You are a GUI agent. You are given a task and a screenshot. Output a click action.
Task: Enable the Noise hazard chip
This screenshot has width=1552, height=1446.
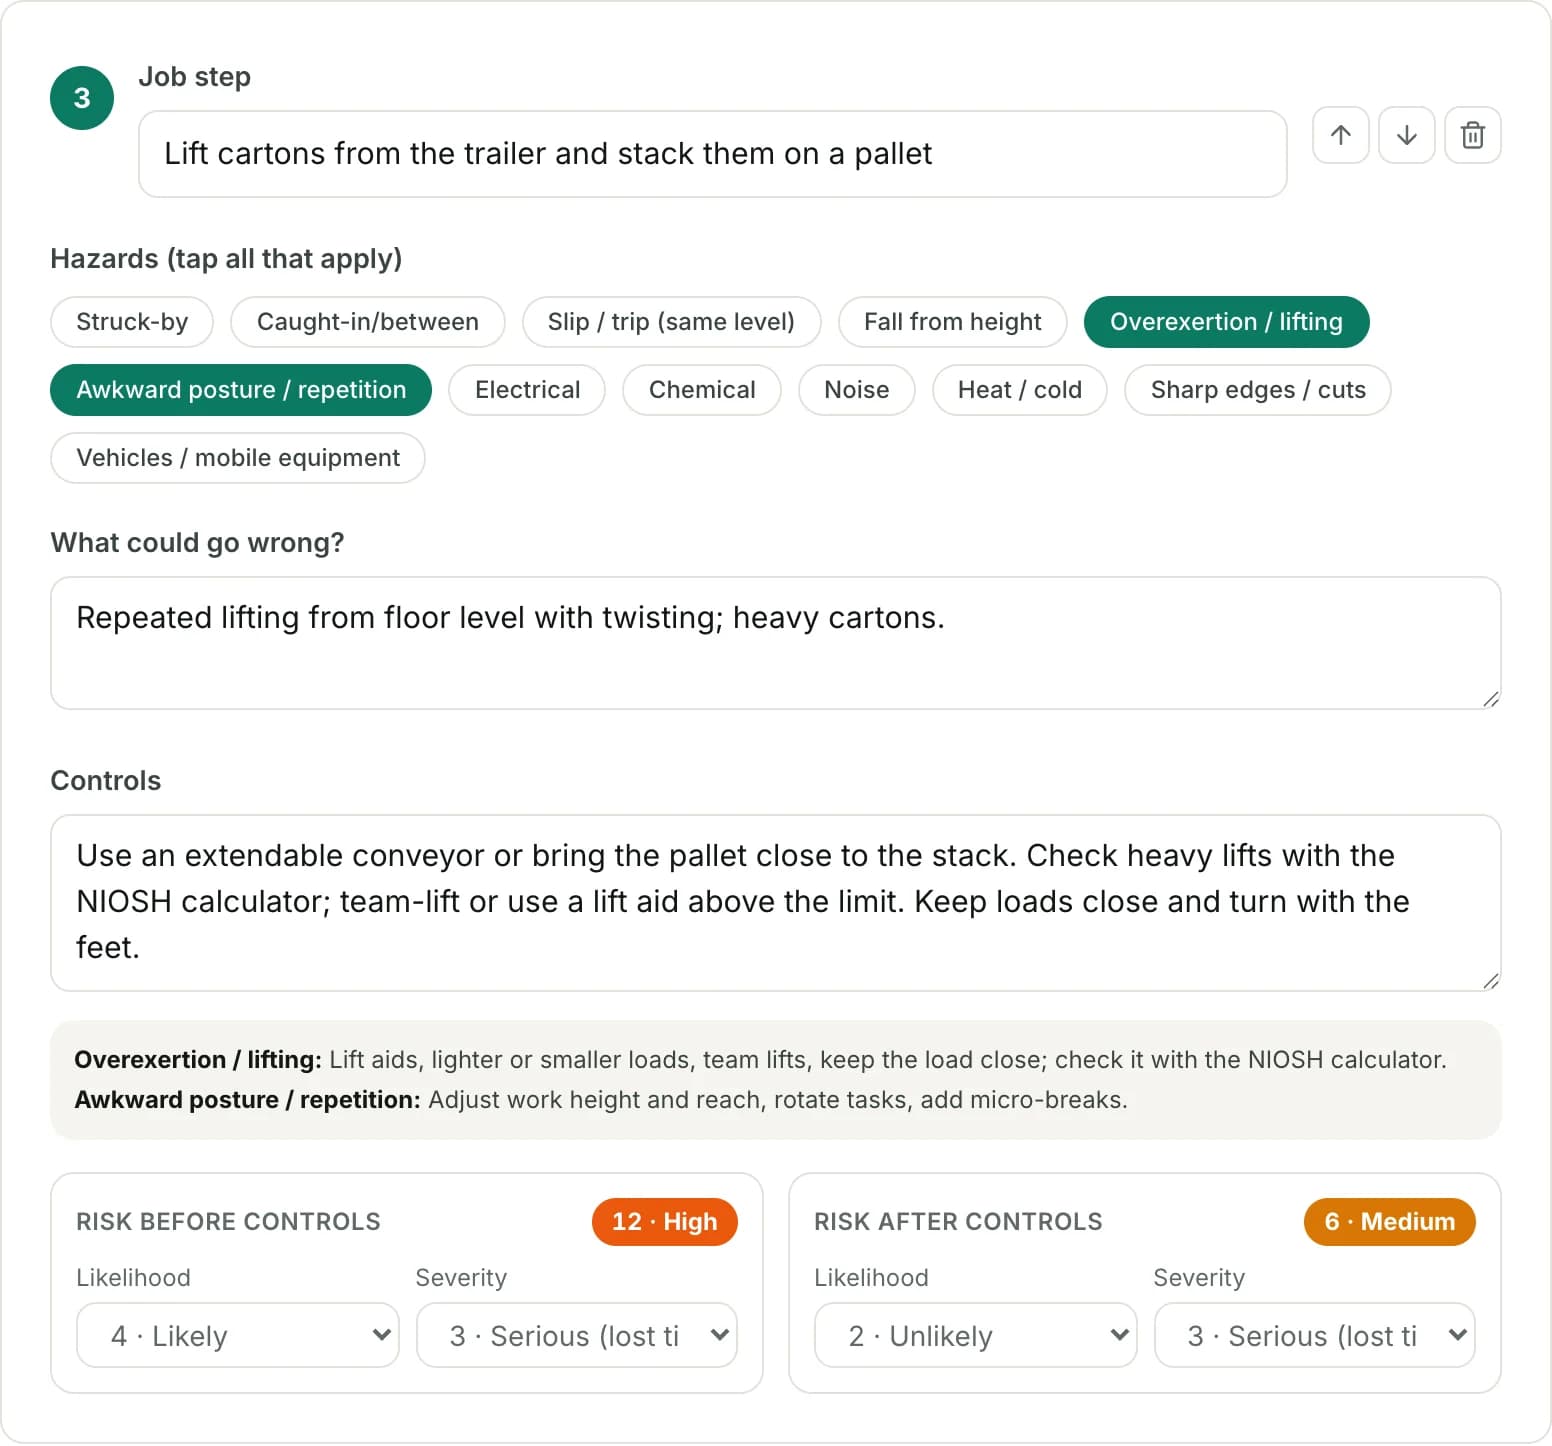pyautogui.click(x=856, y=390)
